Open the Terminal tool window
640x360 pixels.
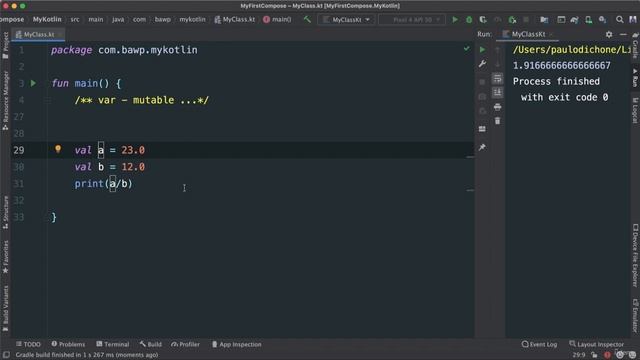click(x=113, y=344)
